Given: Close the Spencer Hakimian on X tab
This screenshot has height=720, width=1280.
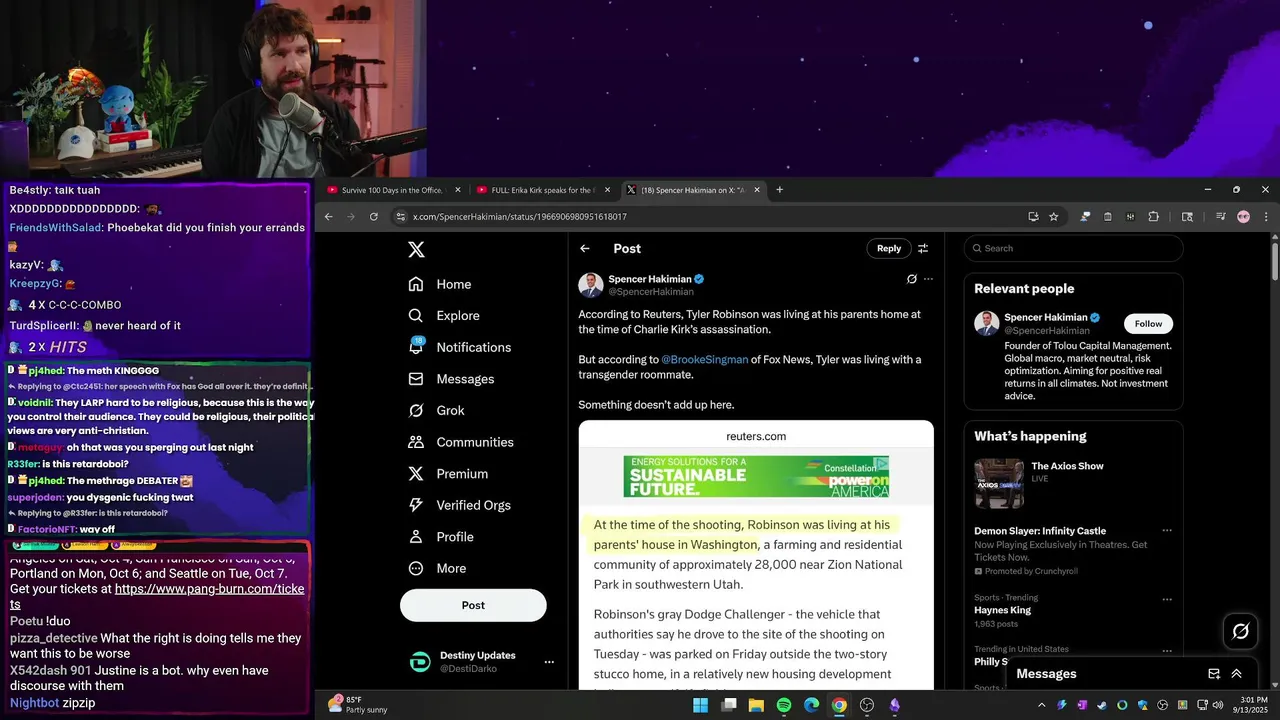Looking at the screenshot, I should pyautogui.click(x=757, y=190).
